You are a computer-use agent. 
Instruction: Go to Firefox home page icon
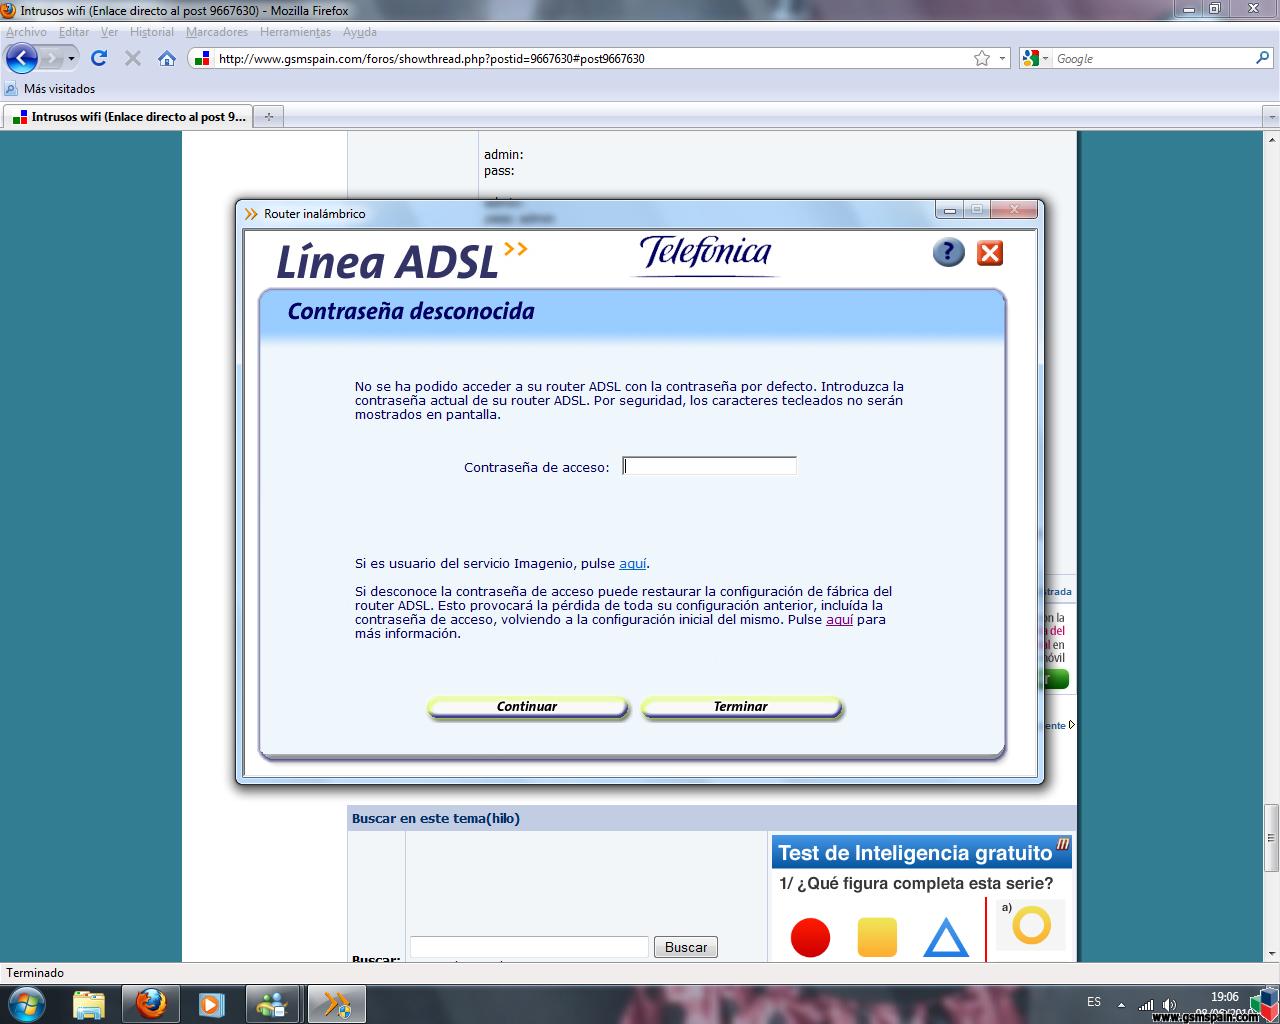(167, 58)
